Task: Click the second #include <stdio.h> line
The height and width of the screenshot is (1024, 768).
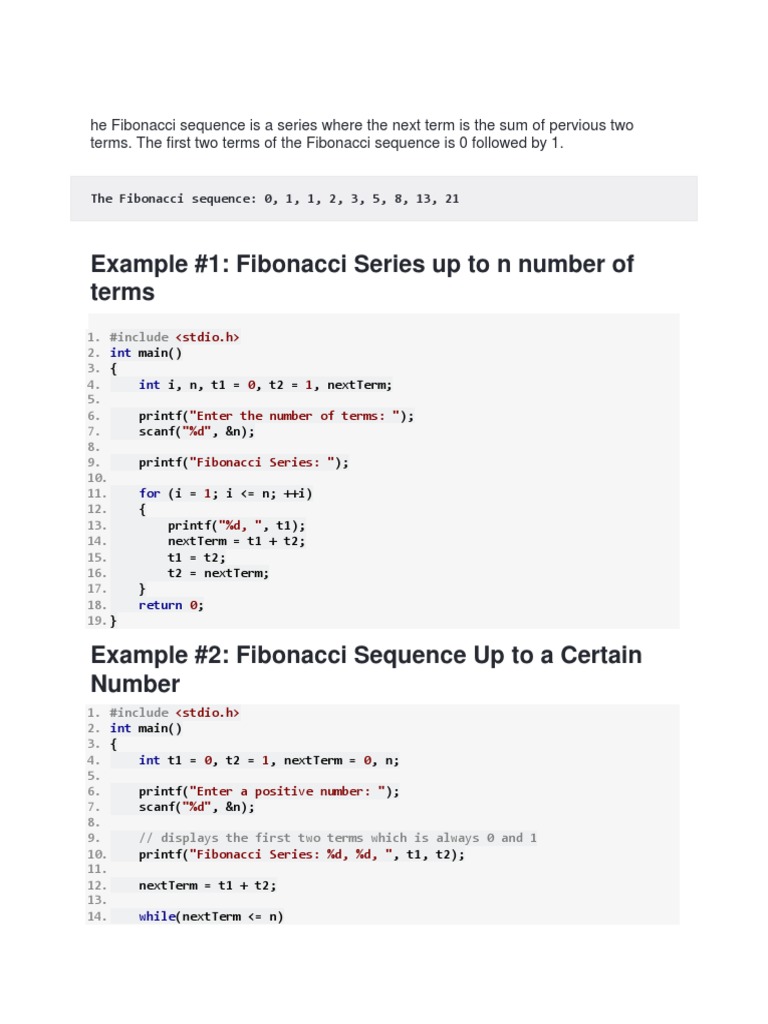Action: [x=175, y=712]
